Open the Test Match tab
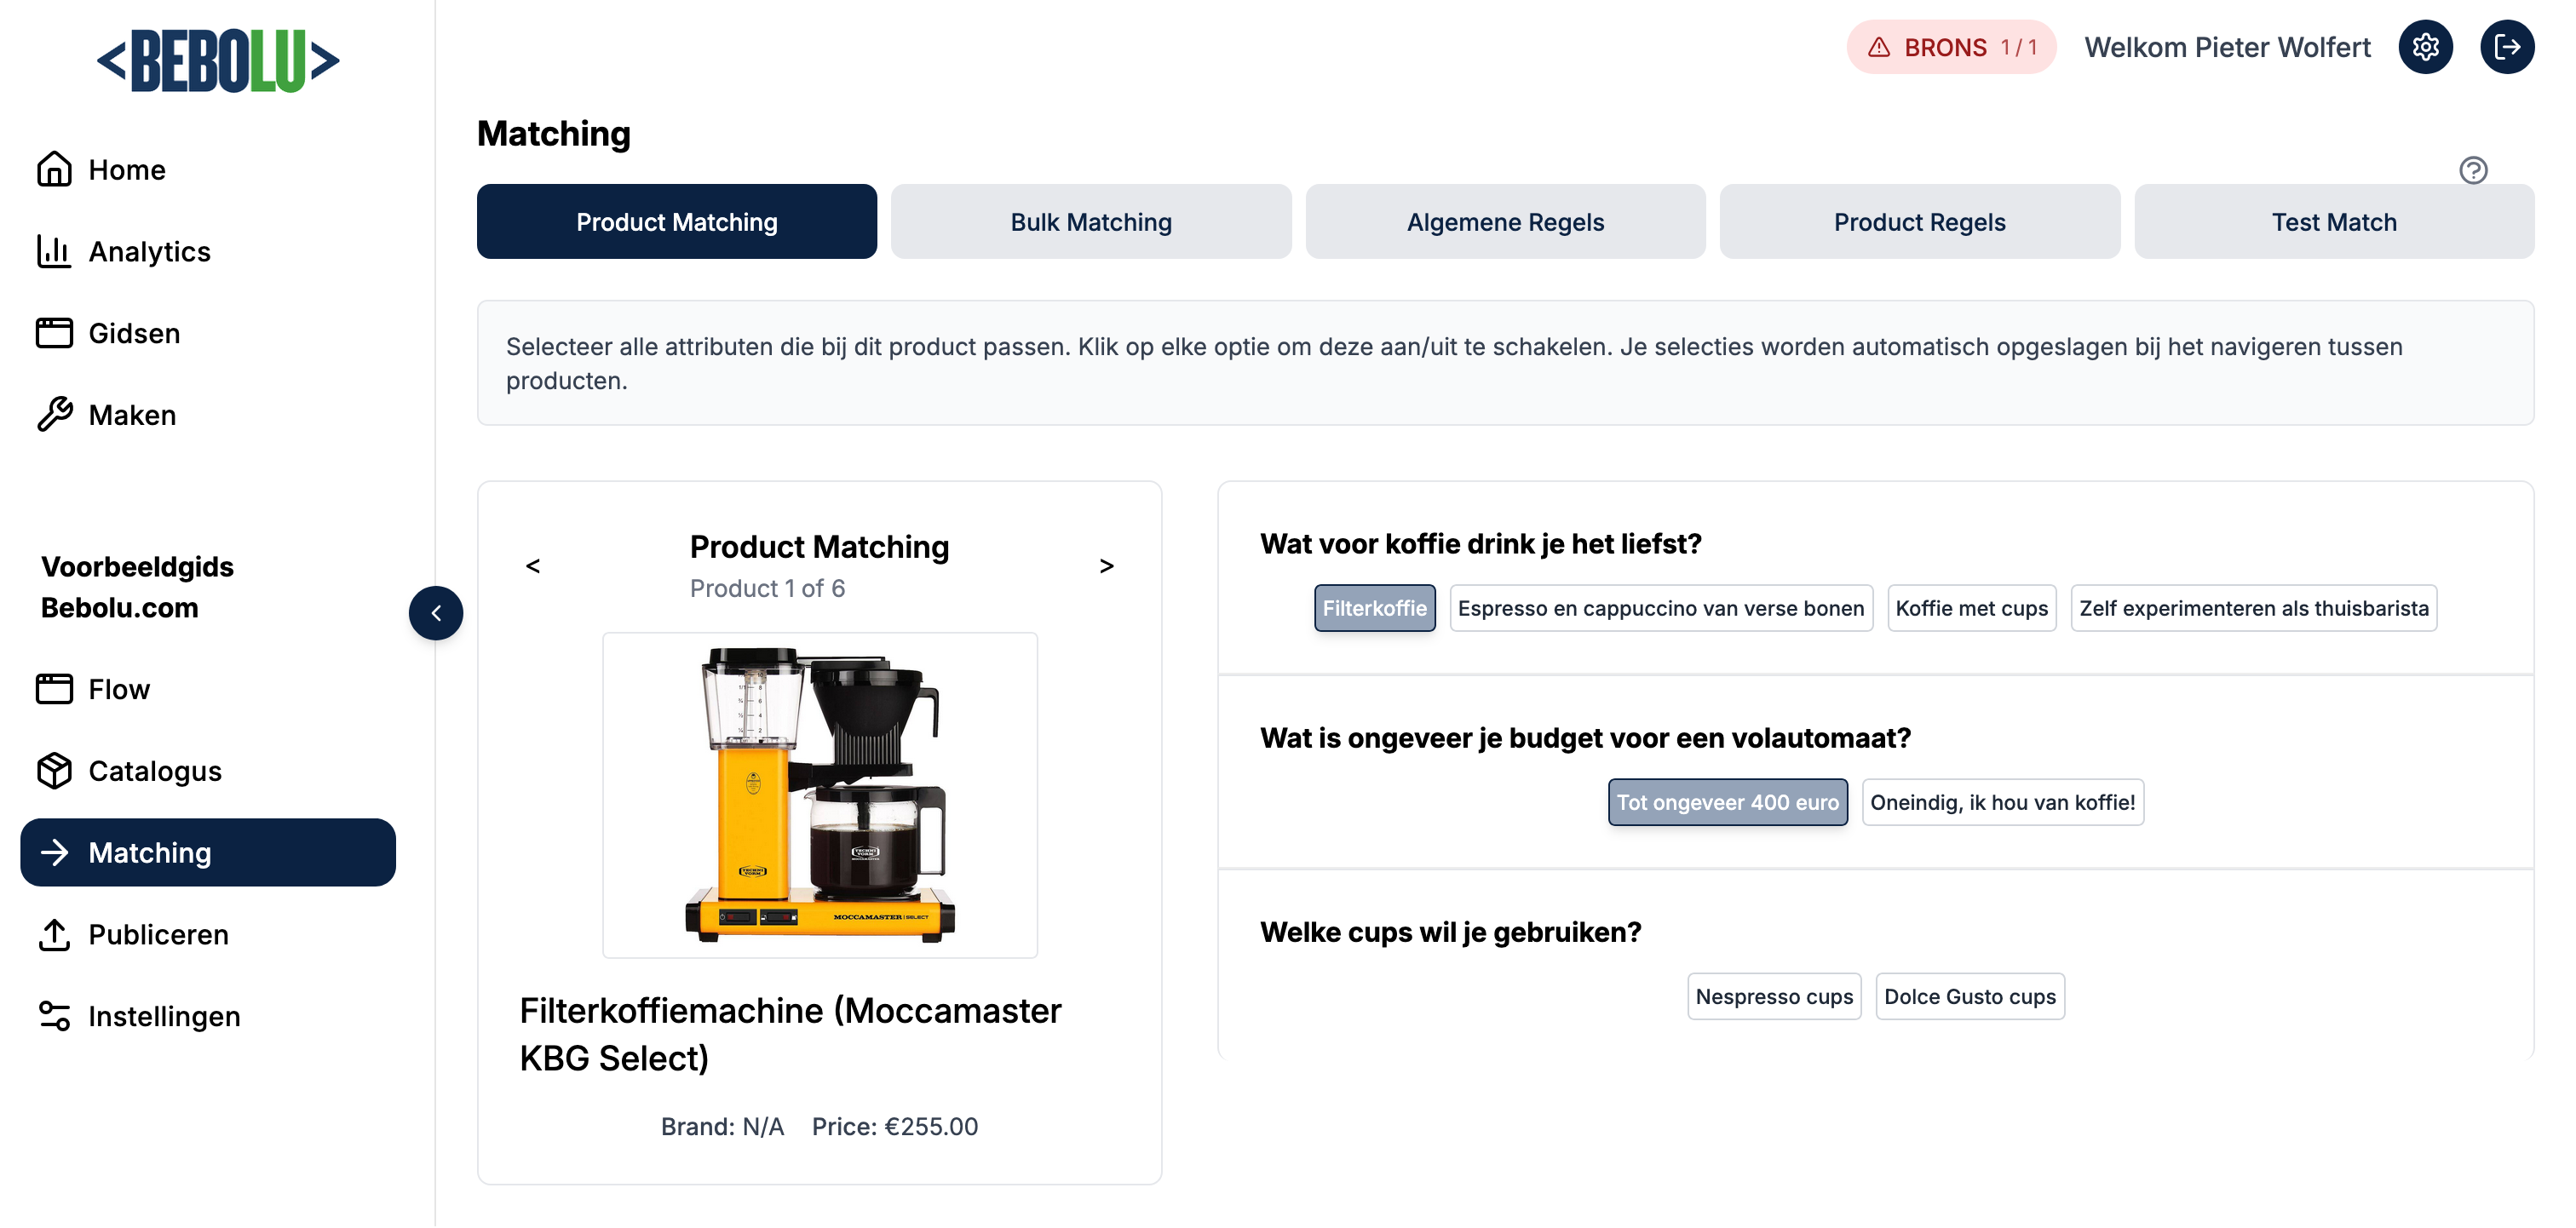The height and width of the screenshot is (1228, 2576). coord(2333,222)
